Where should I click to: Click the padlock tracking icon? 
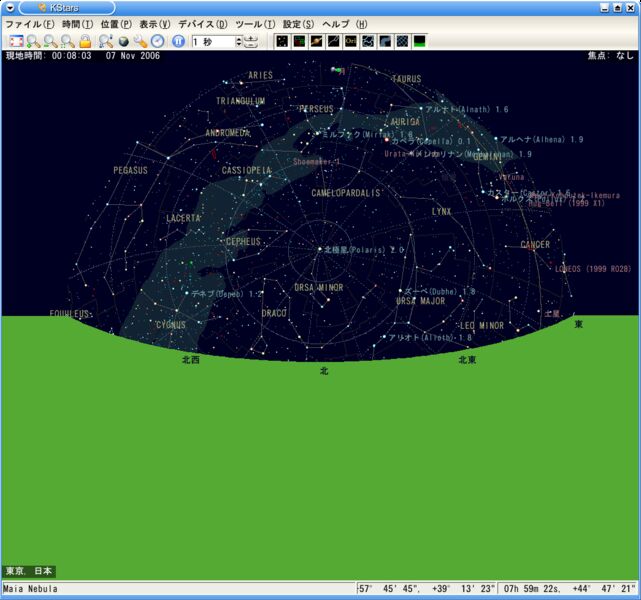click(85, 41)
